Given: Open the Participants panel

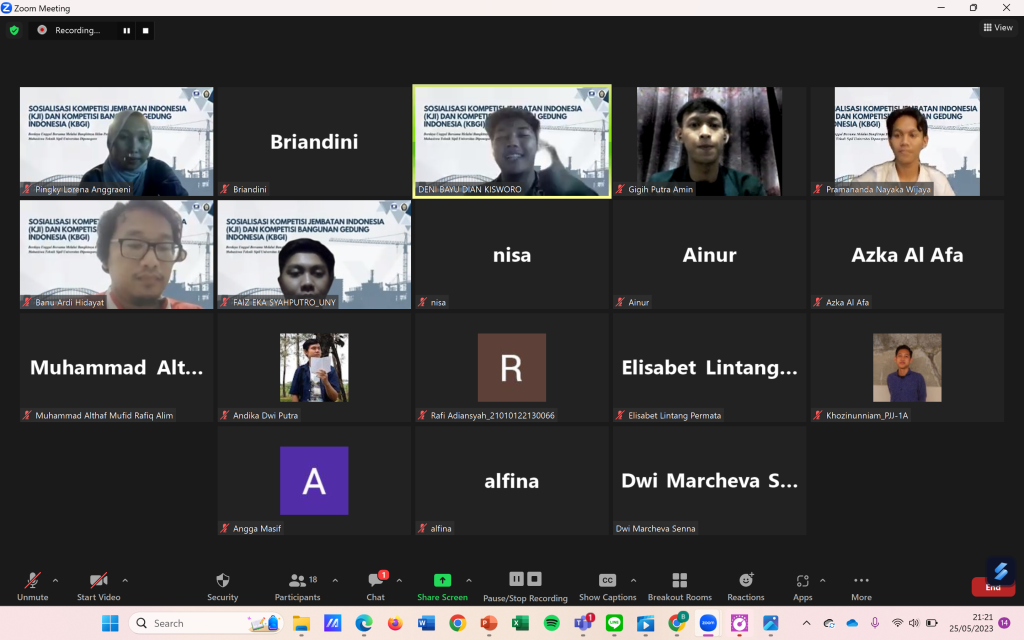Looking at the screenshot, I should pos(297,585).
